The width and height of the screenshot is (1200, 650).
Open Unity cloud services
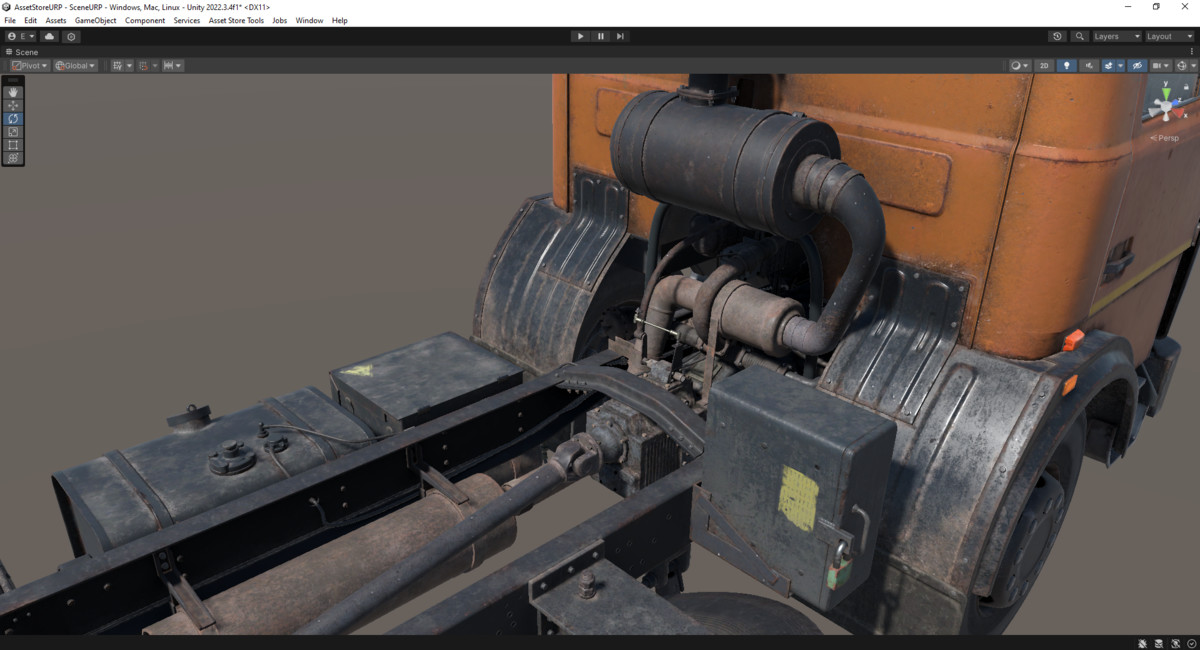49,36
